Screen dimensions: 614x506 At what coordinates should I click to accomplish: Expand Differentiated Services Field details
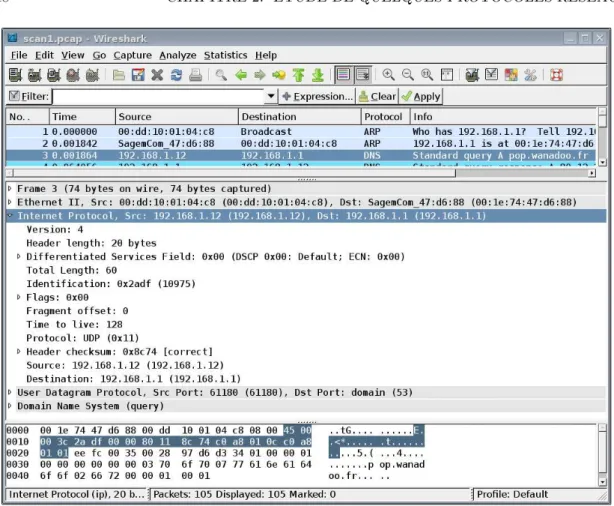click(x=18, y=257)
